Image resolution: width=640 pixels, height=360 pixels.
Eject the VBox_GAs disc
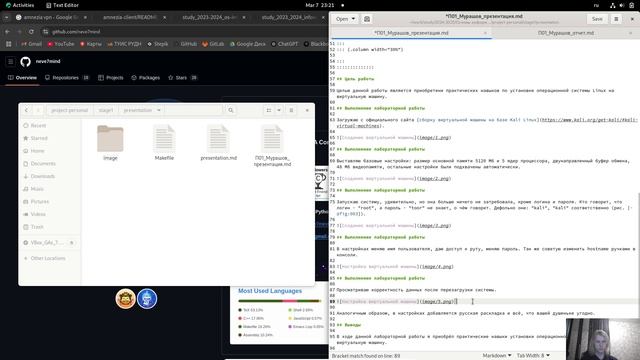coord(71,243)
